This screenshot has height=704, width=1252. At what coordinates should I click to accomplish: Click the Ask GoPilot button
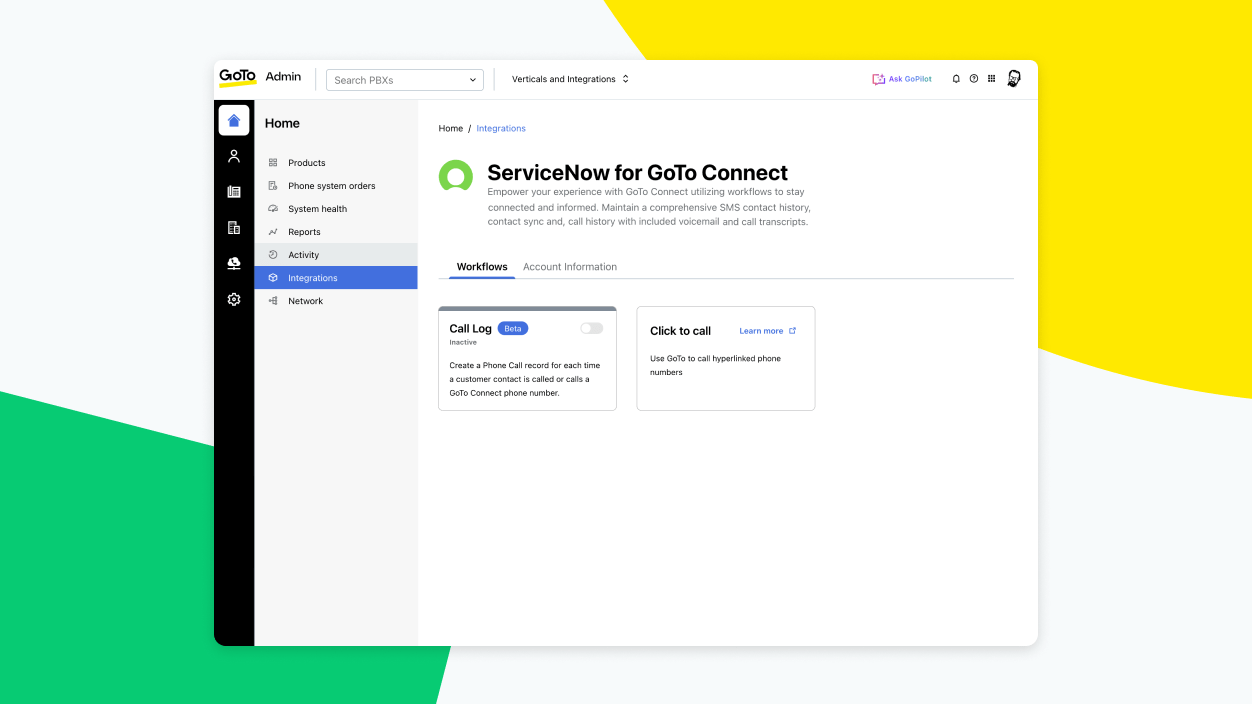click(901, 78)
